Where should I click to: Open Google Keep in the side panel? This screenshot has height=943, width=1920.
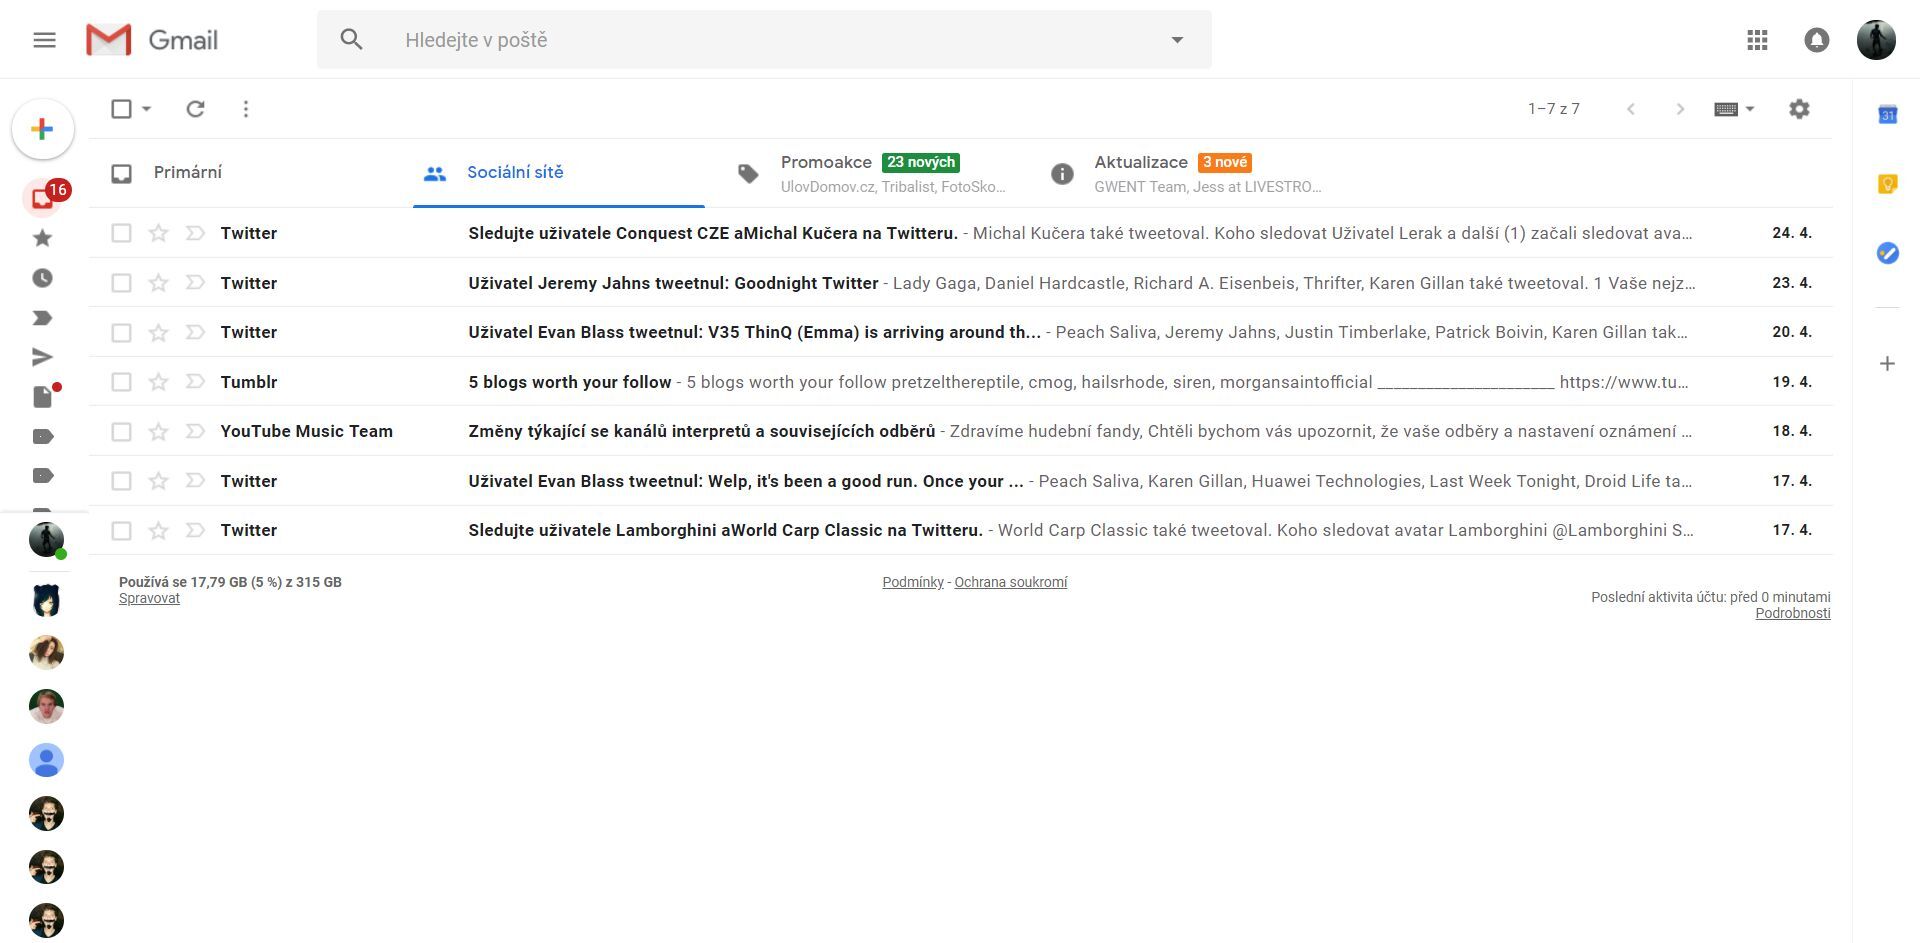(x=1887, y=184)
